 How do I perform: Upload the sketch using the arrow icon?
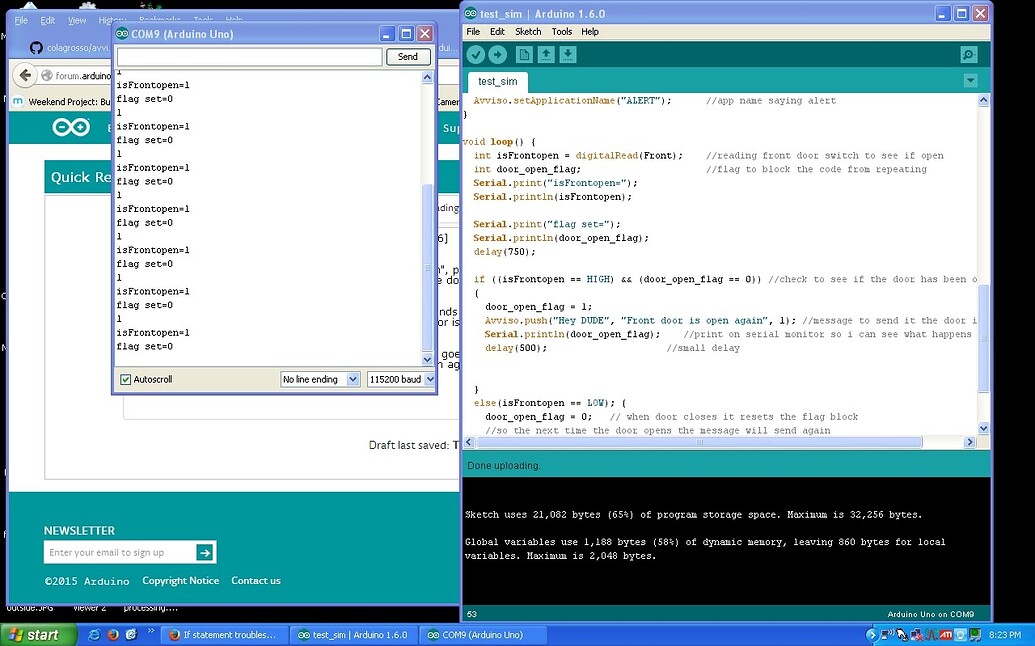(498, 55)
